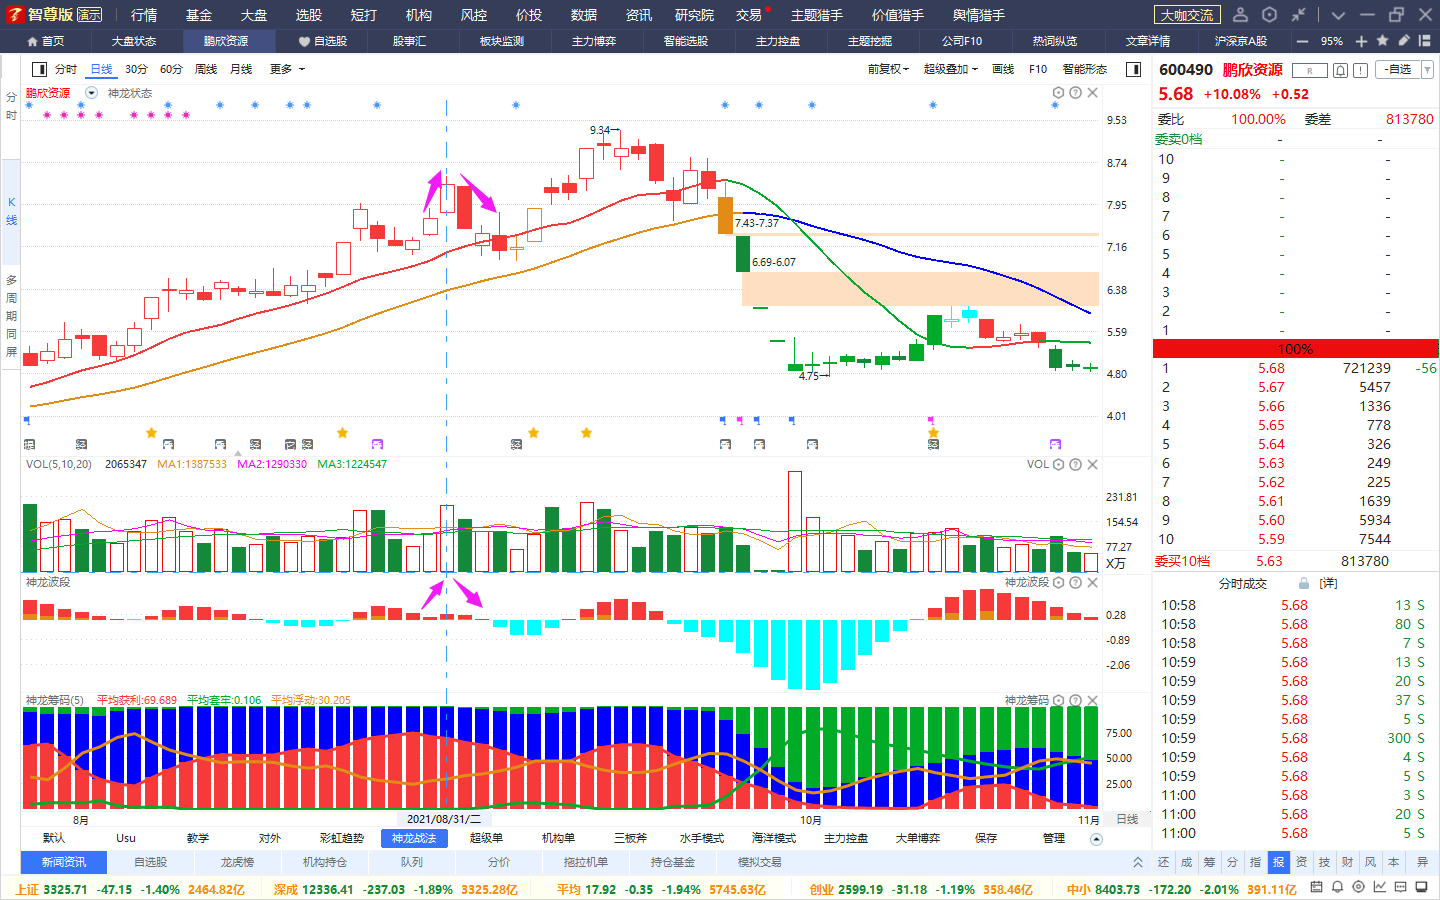Open the 超级叠加 overlay dropdown
Image resolution: width=1440 pixels, height=900 pixels.
pyautogui.click(x=950, y=69)
